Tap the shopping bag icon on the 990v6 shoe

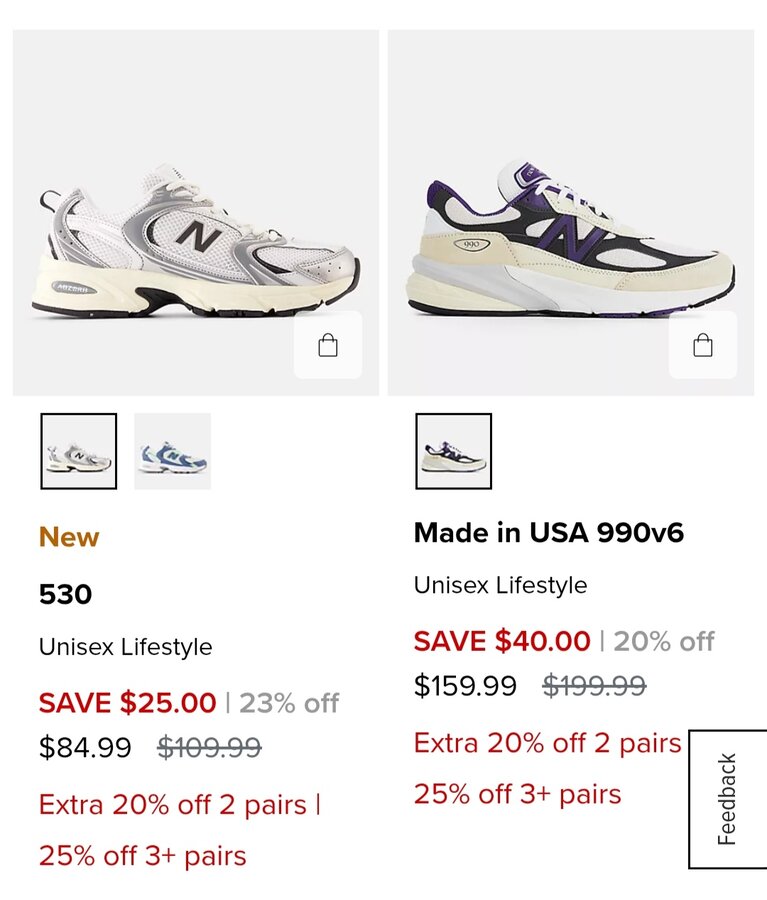pyautogui.click(x=703, y=346)
